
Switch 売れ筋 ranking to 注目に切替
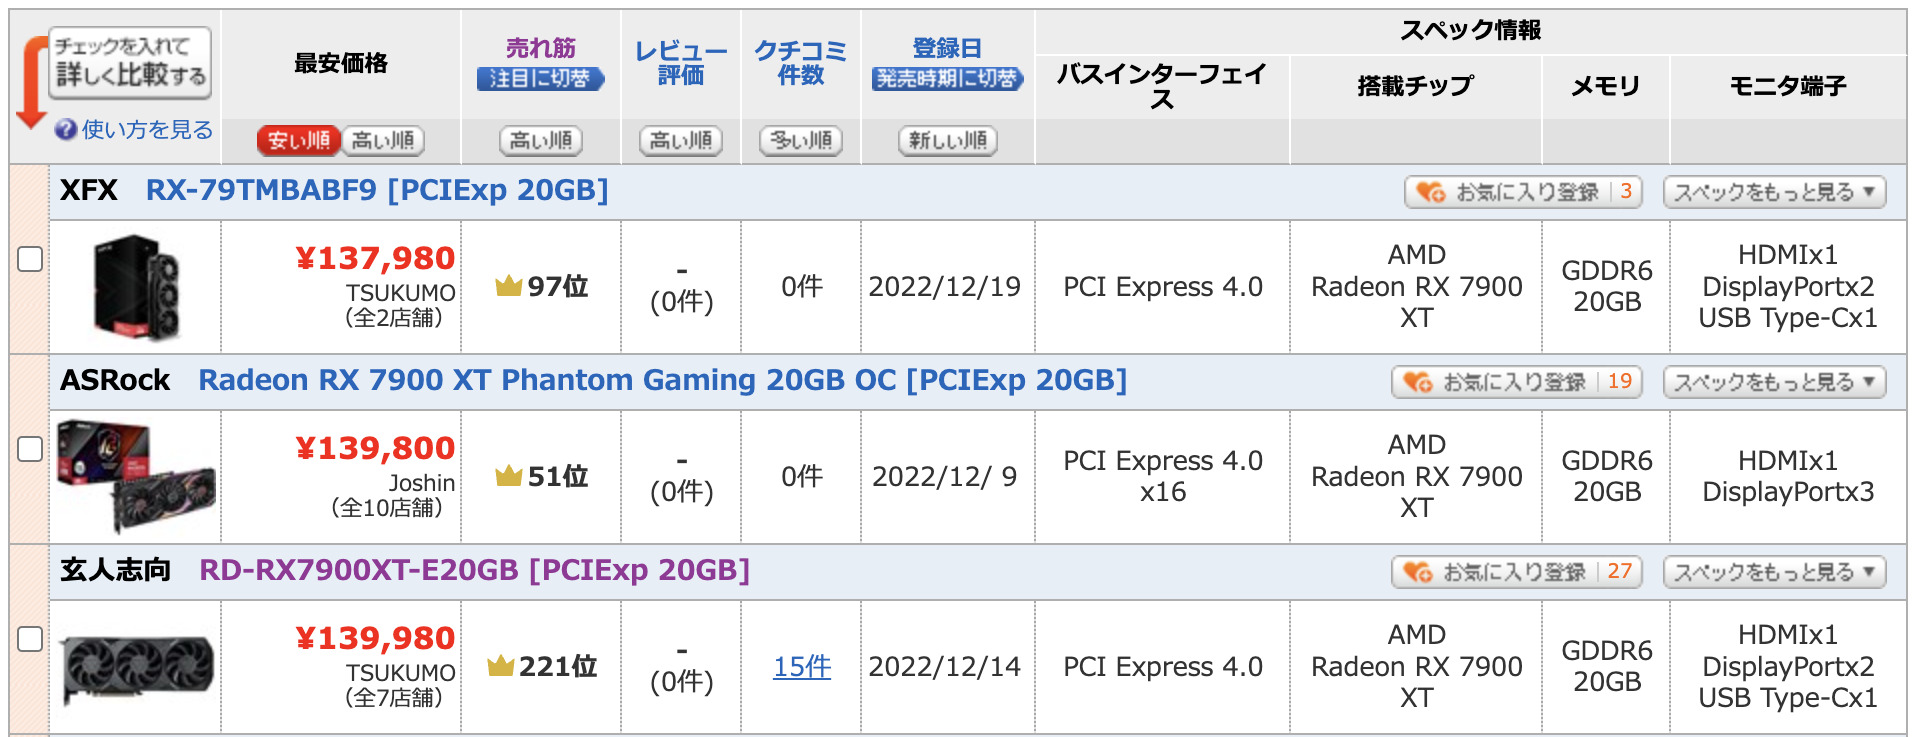pos(540,79)
